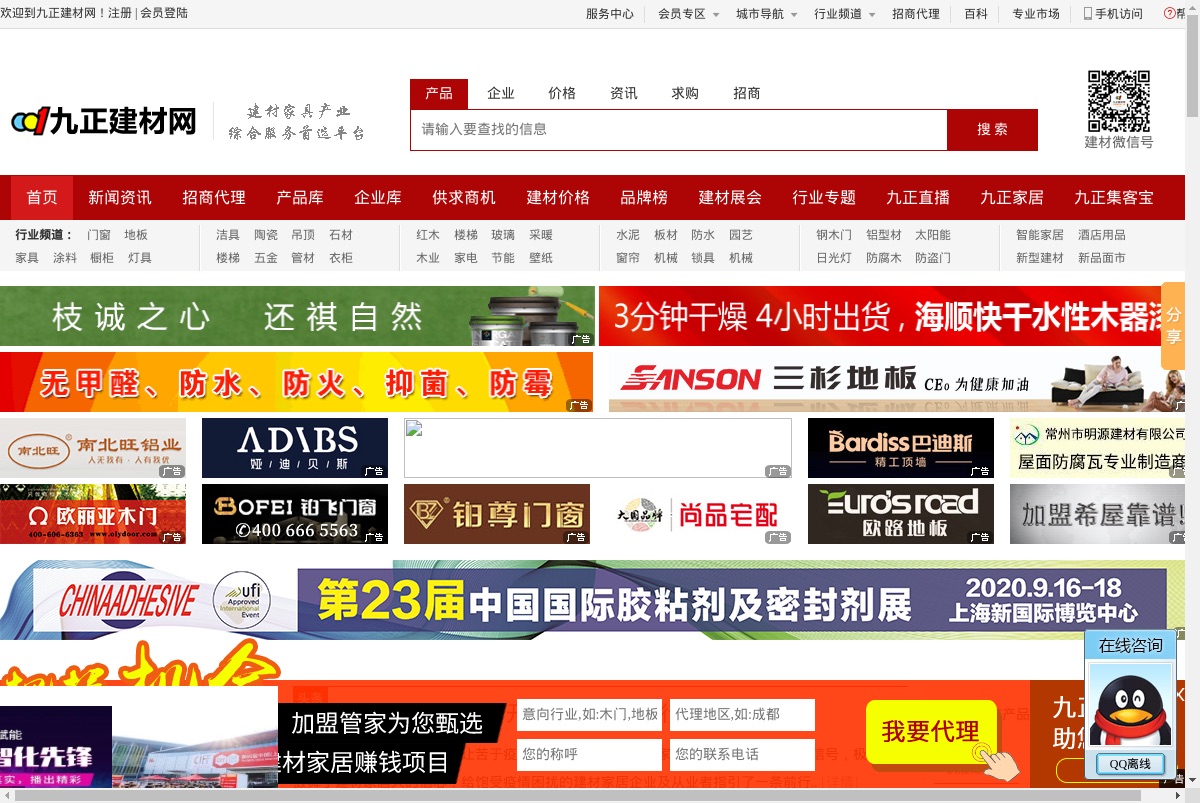Select the 产品 search tab
Image resolution: width=1200 pixels, height=803 pixels.
(439, 93)
